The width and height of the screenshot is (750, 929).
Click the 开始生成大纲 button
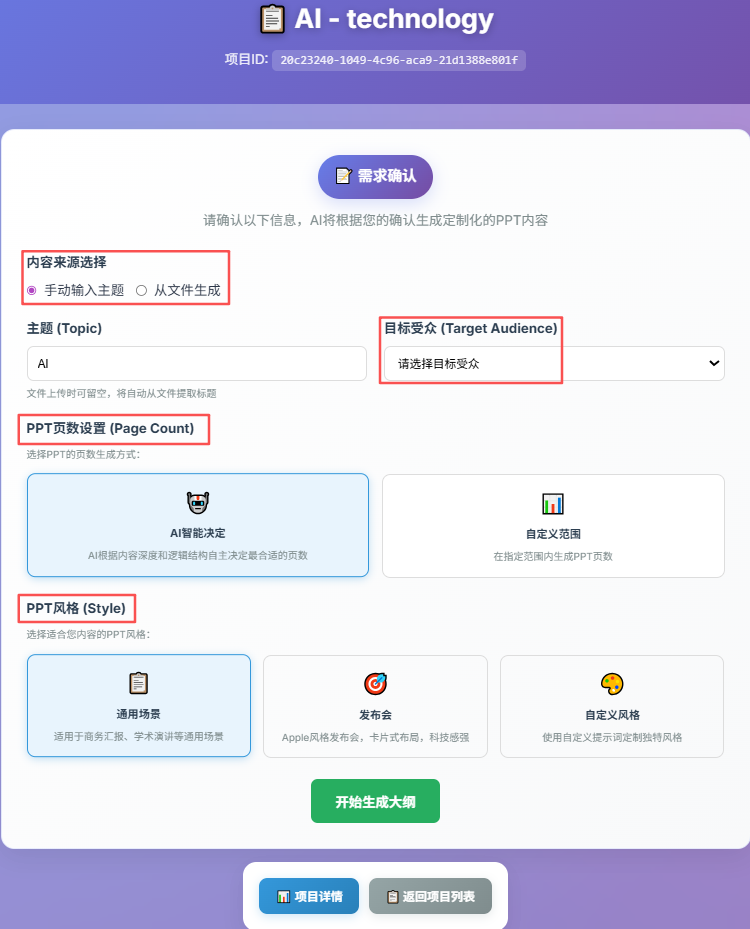376,801
